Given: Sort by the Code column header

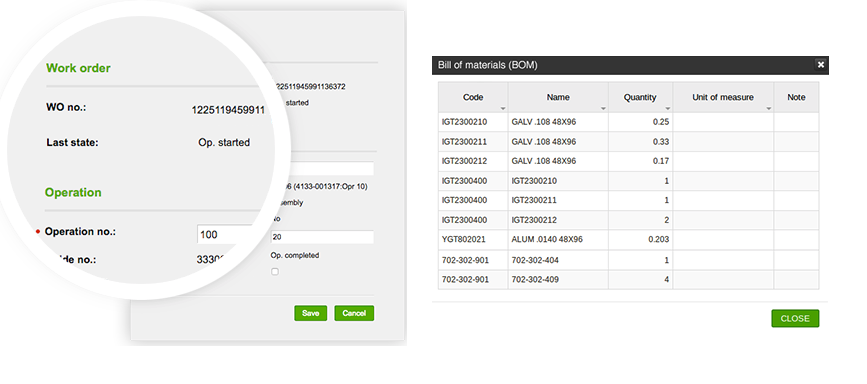Looking at the screenshot, I should (x=473, y=97).
